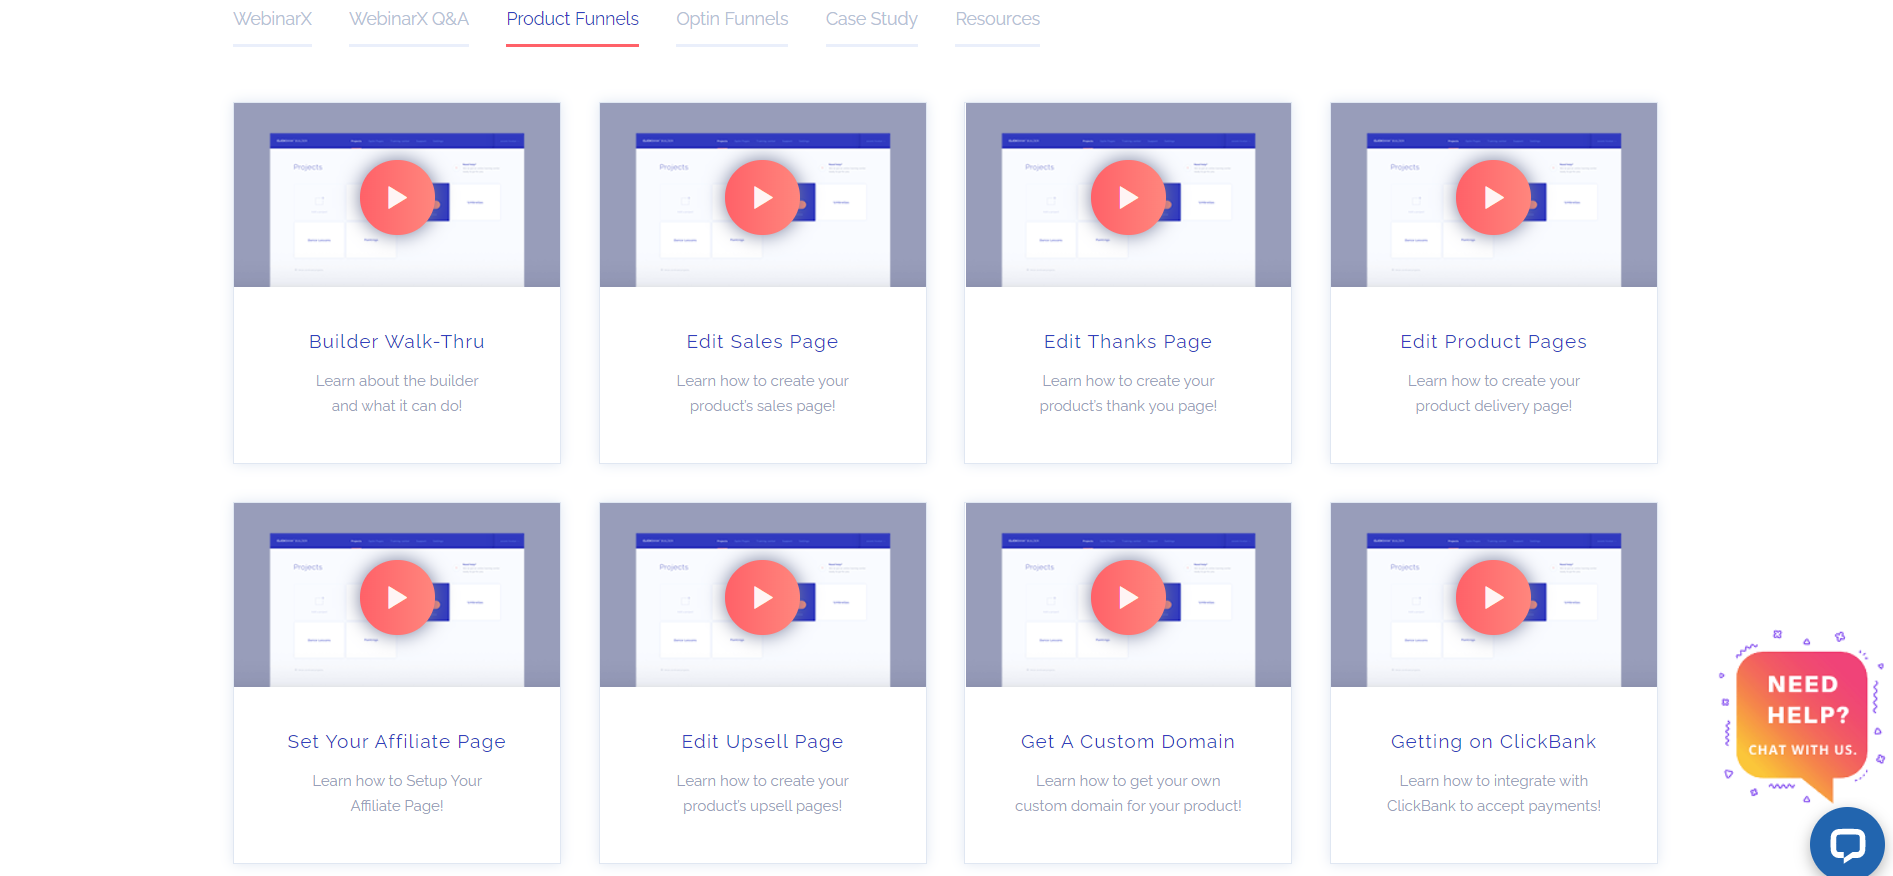Image resolution: width=1893 pixels, height=876 pixels.
Task: Play the Set Your Affiliate Page video
Action: point(397,598)
